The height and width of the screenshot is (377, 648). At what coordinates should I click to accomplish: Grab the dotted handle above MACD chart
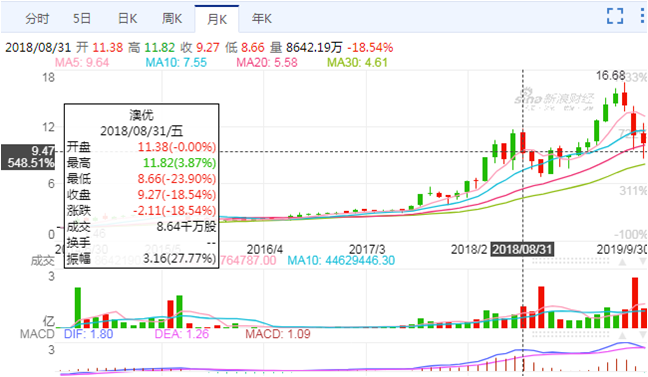(x=570, y=334)
